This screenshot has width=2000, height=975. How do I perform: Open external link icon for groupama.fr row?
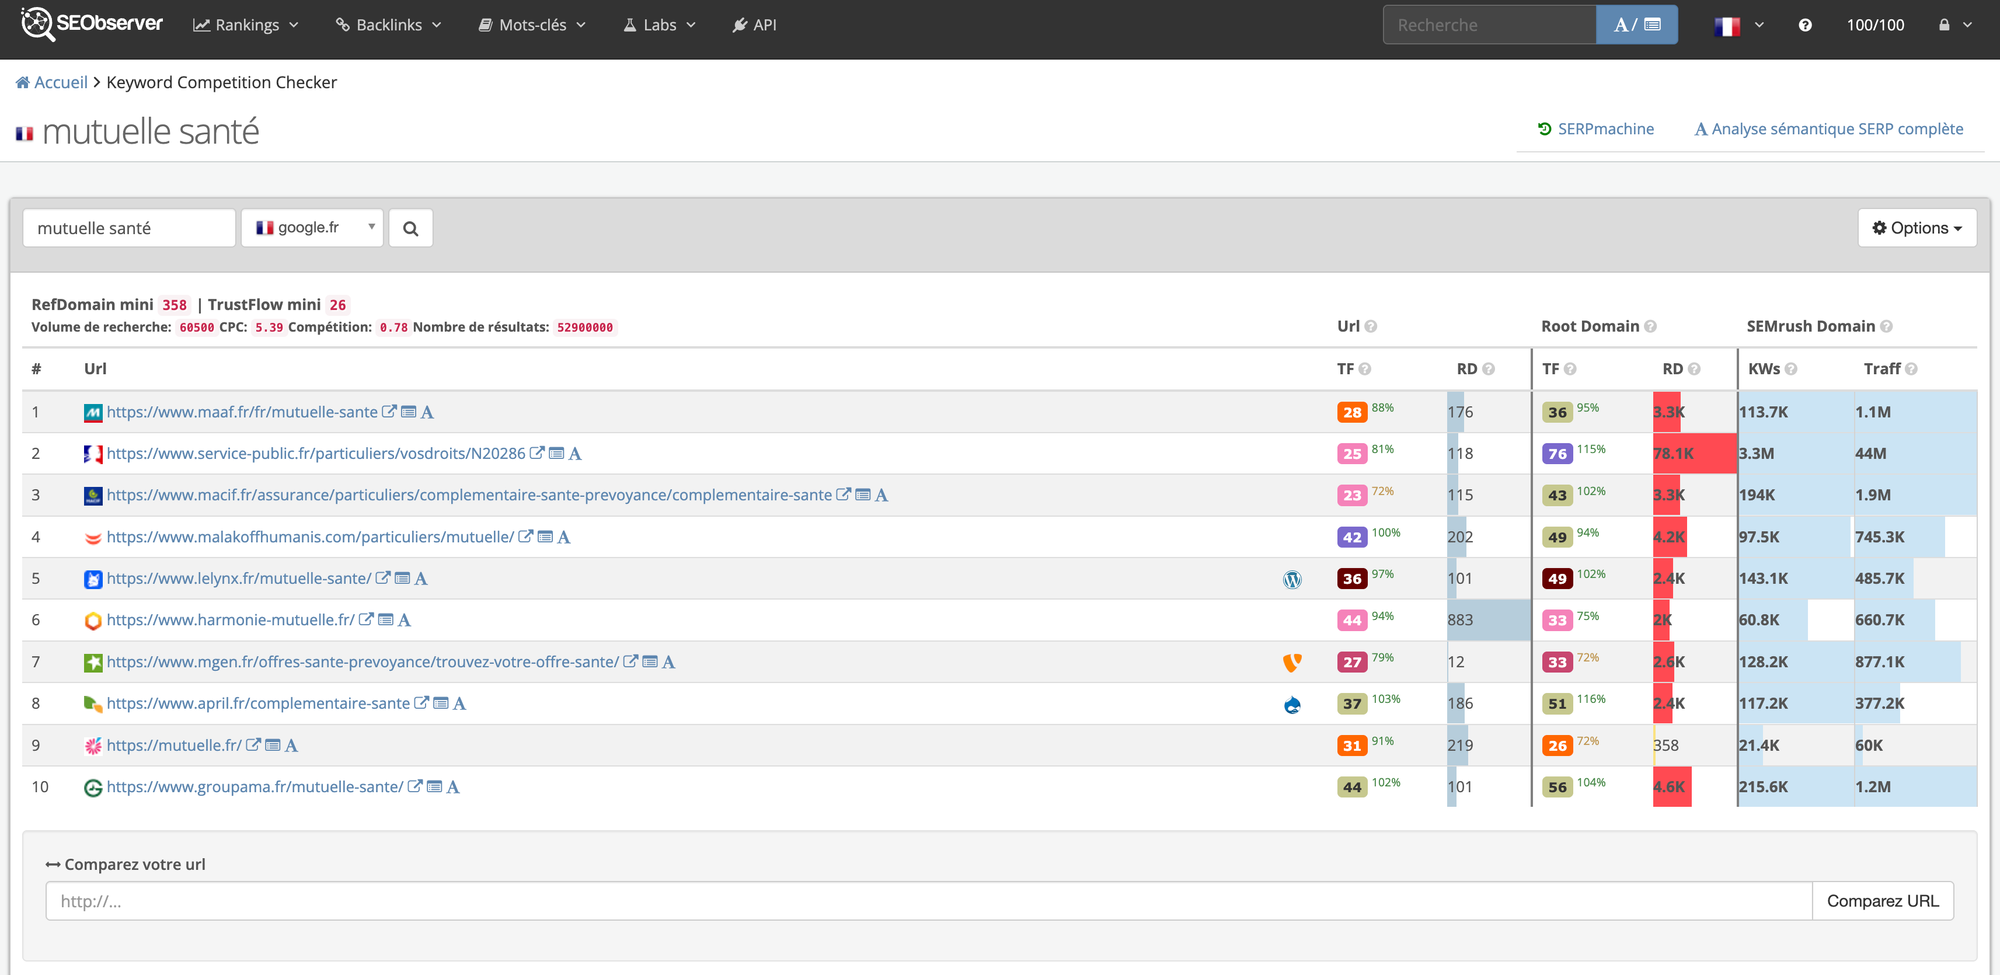coord(415,787)
